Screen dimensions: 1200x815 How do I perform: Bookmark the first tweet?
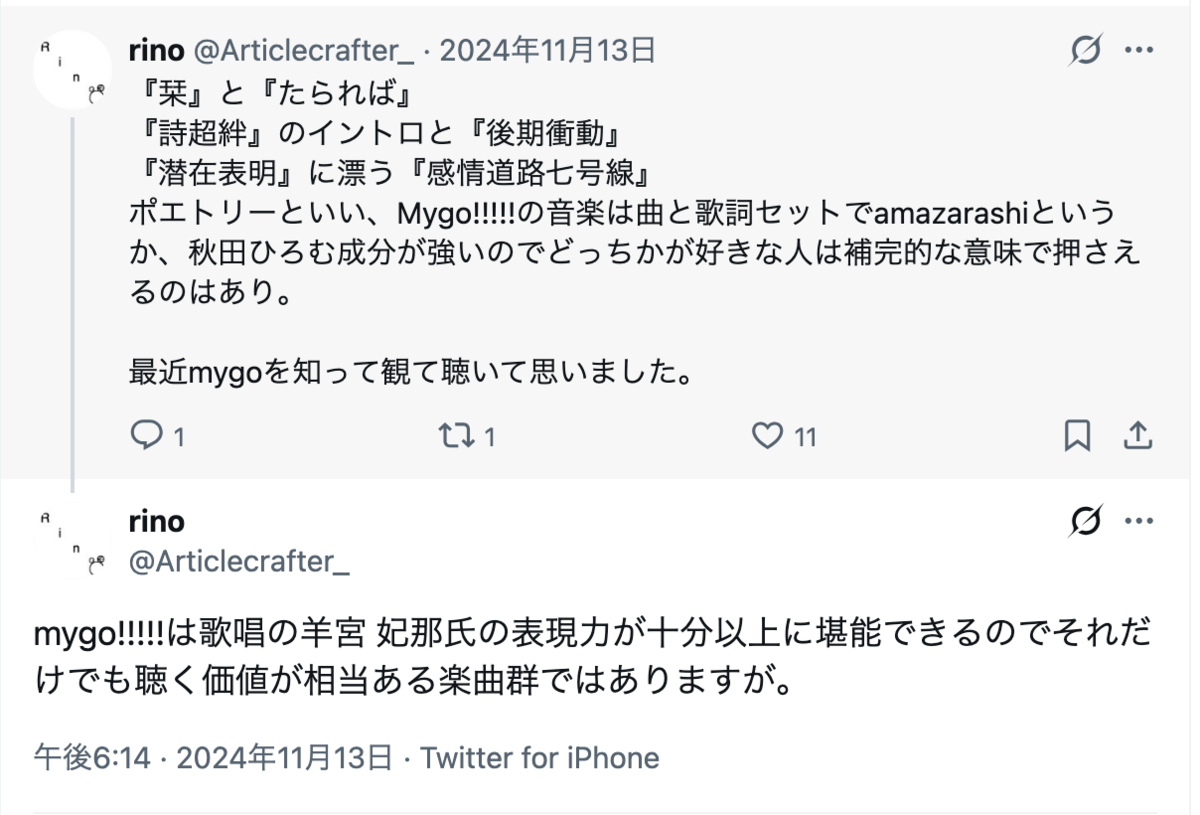pyautogui.click(x=1077, y=435)
